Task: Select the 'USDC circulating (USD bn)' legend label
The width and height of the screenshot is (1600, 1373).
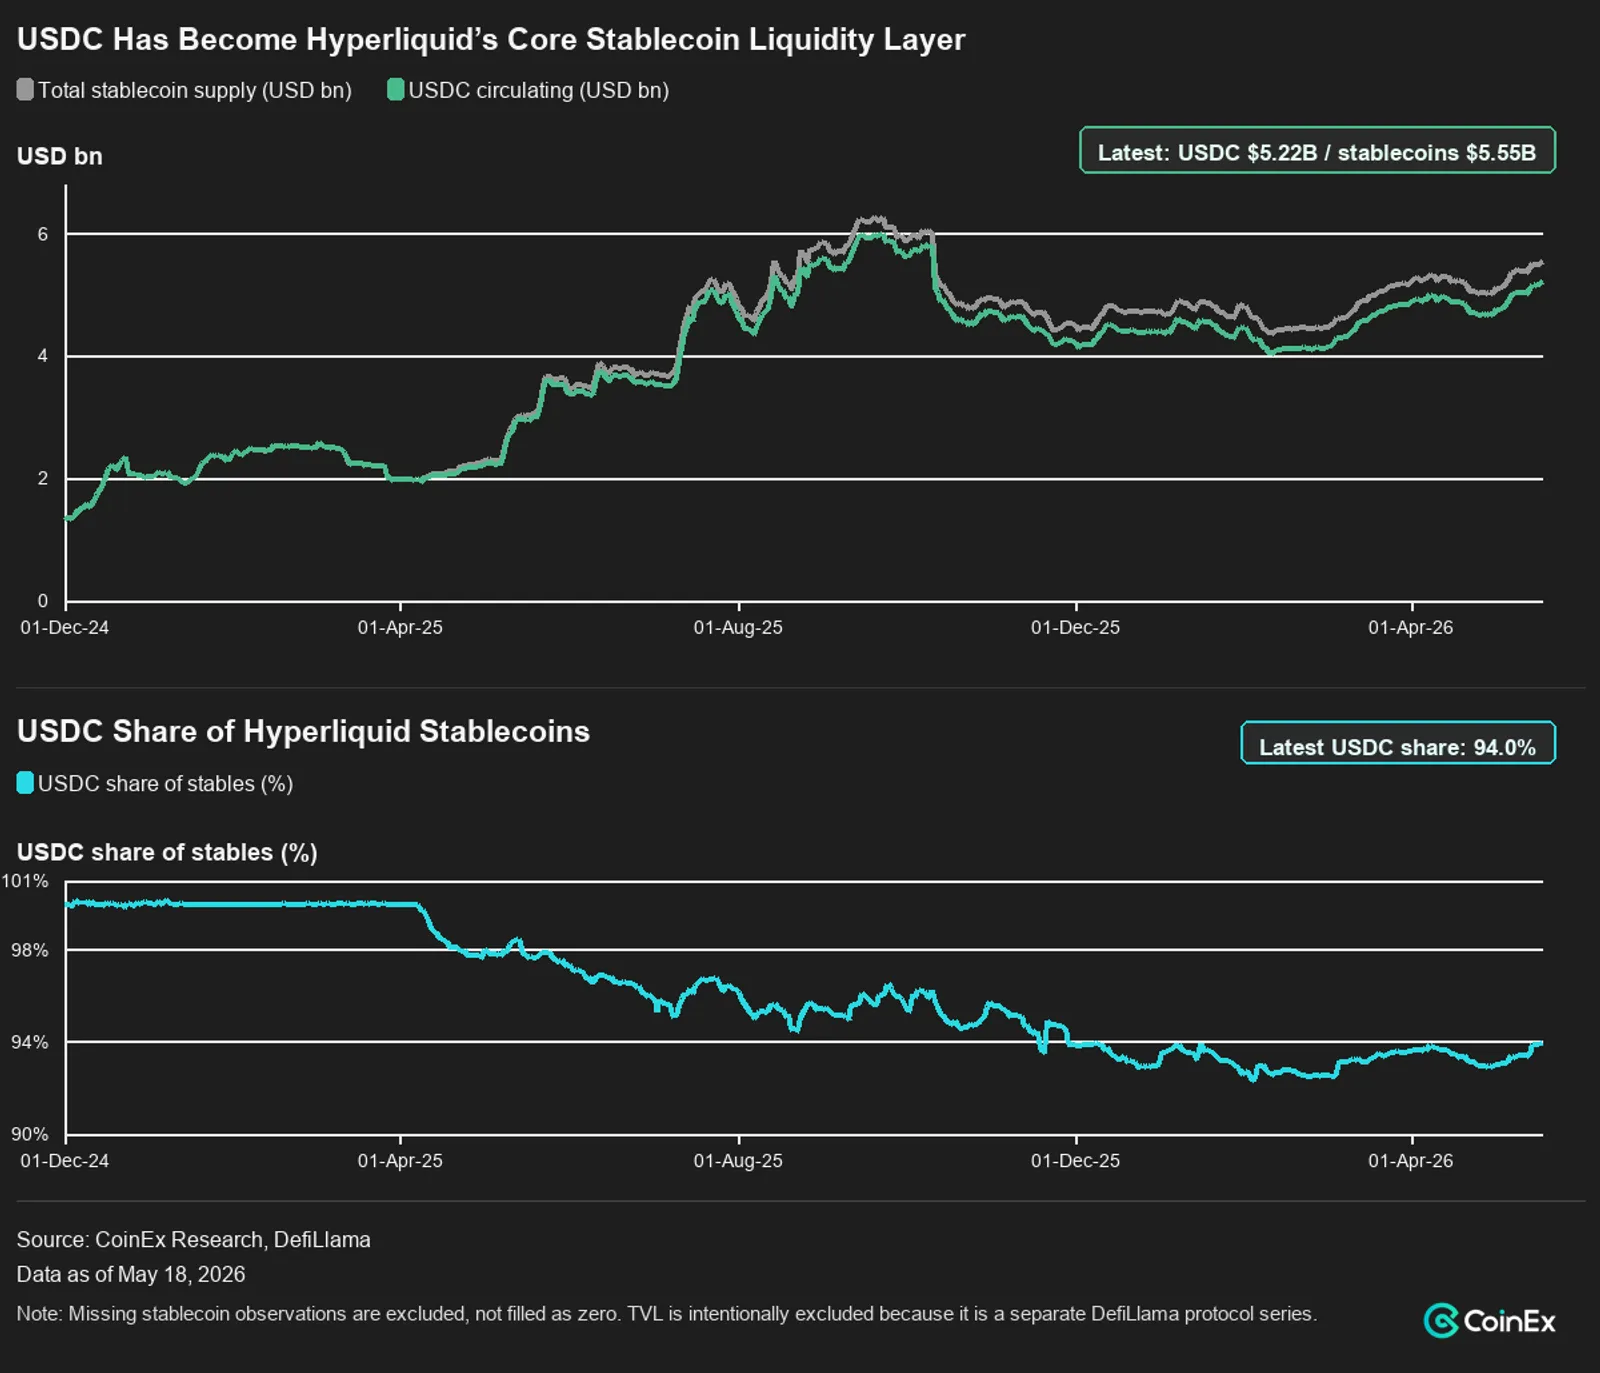Action: 538,90
